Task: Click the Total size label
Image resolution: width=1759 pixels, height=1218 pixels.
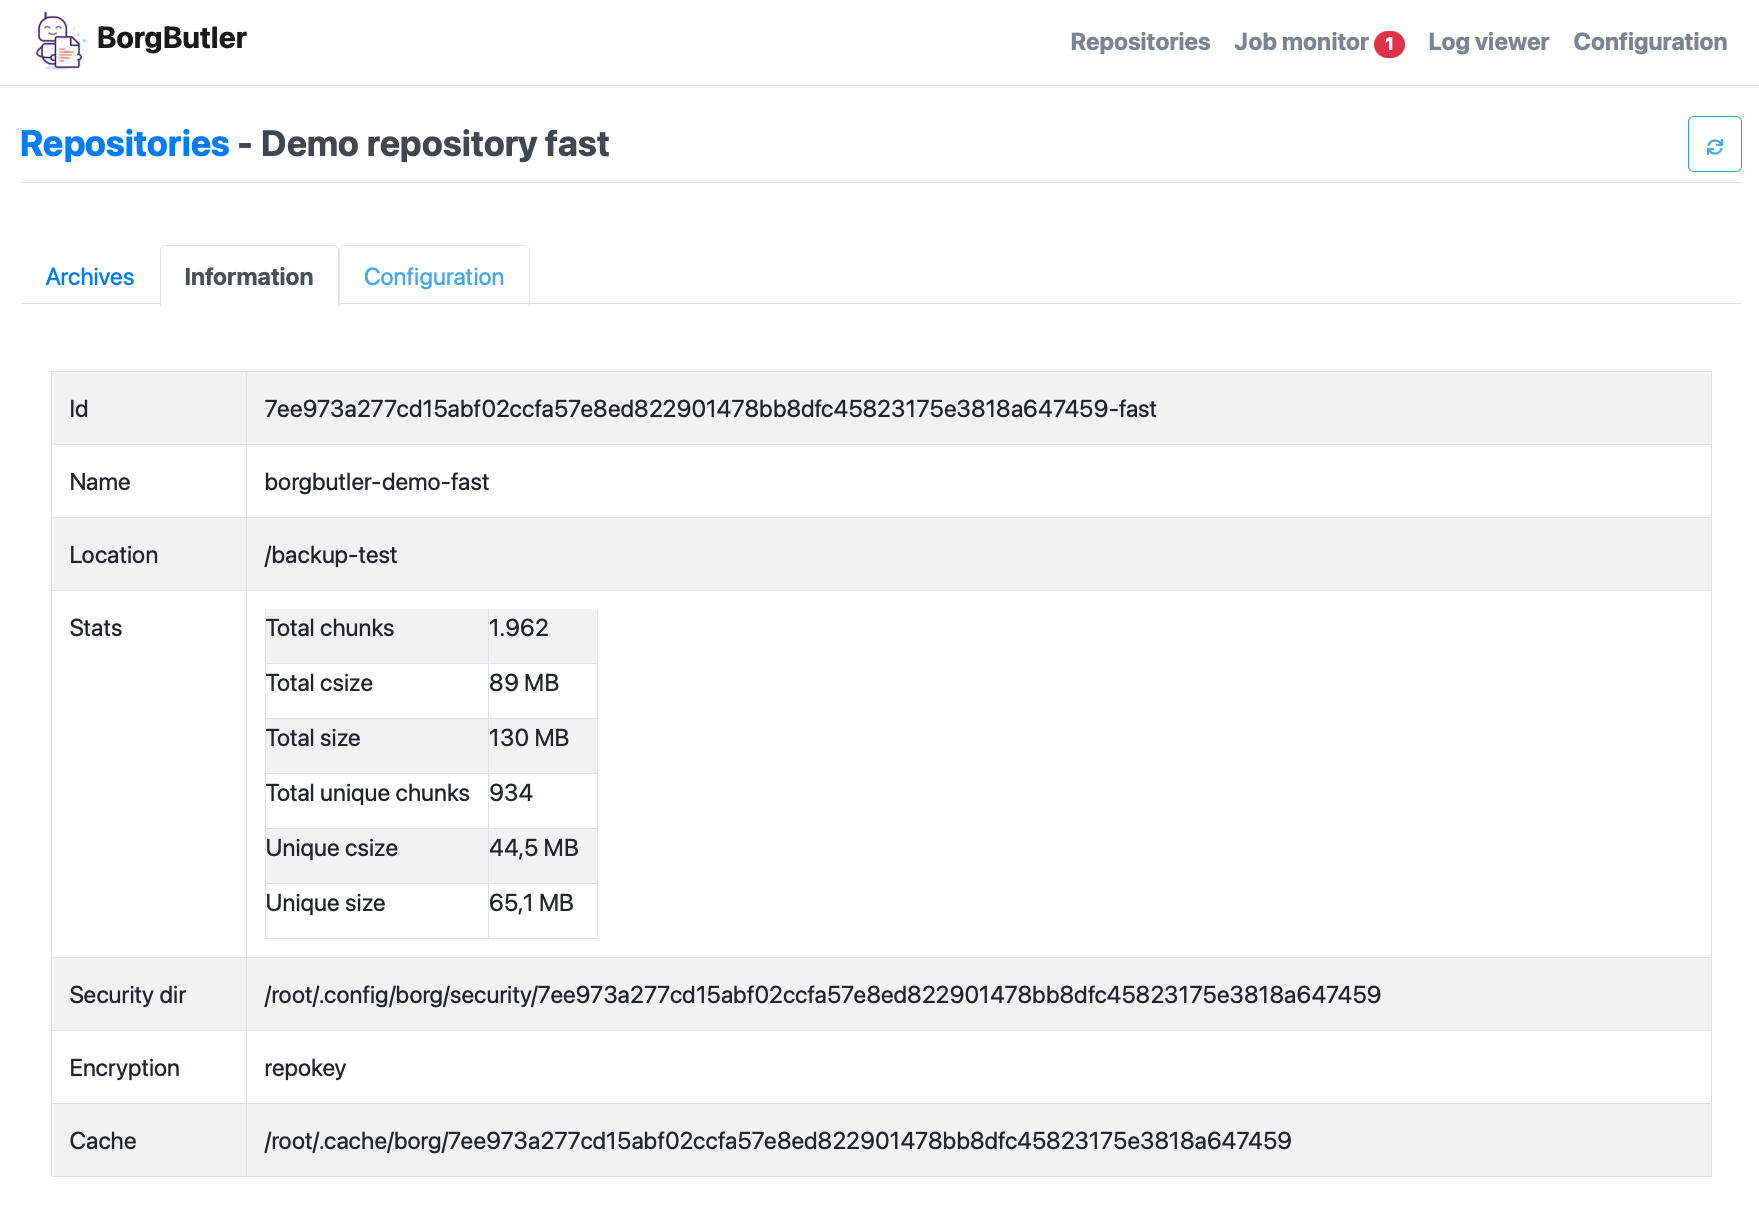Action: coord(313,738)
